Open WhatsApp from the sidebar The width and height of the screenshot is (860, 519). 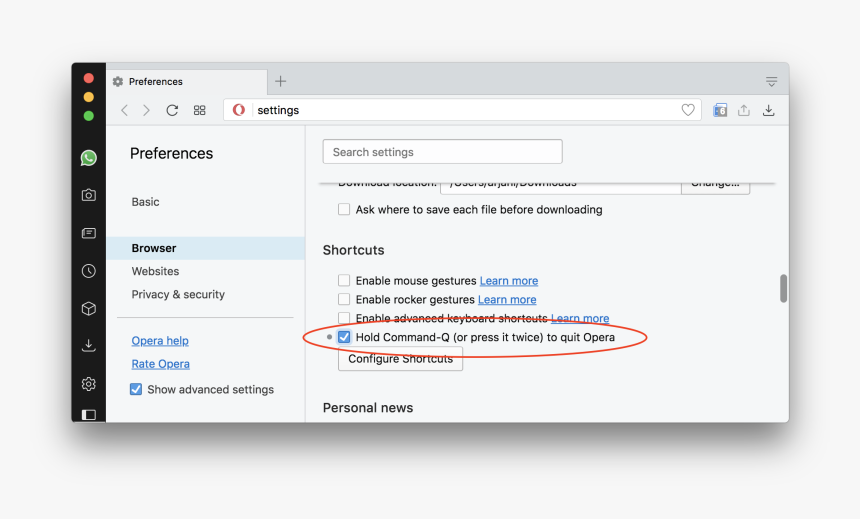click(x=89, y=158)
